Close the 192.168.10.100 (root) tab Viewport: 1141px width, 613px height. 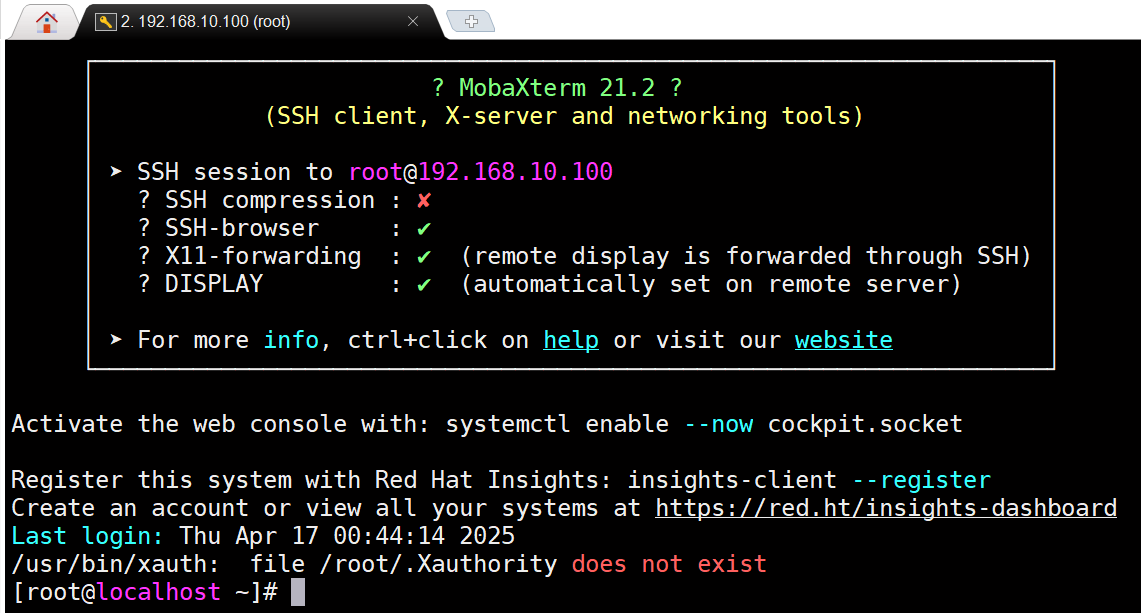coord(413,21)
